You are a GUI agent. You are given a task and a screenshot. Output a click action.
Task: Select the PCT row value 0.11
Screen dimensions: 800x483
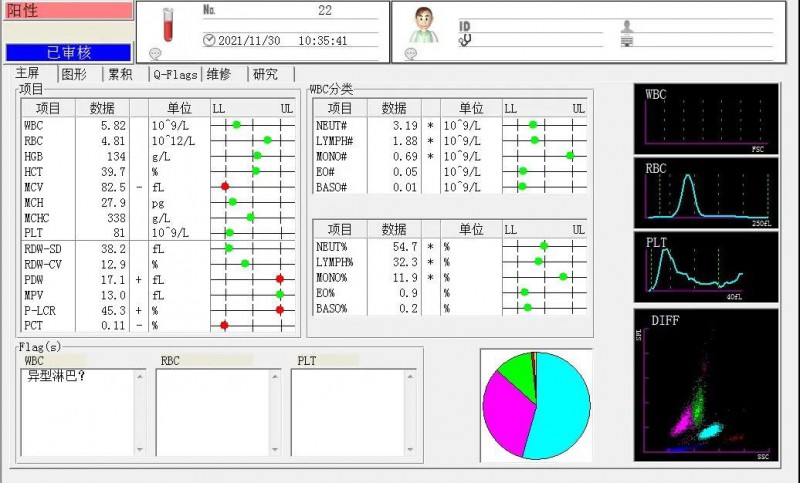click(x=113, y=325)
